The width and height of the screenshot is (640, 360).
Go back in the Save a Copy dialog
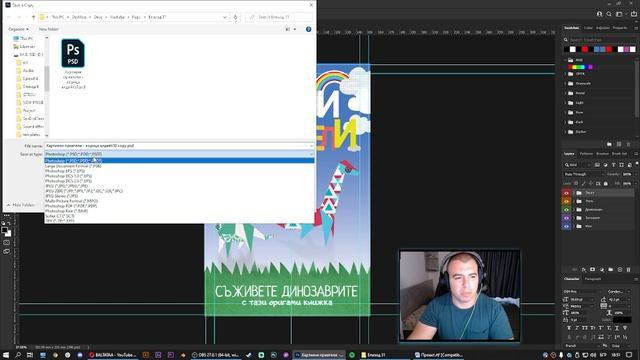point(9,17)
